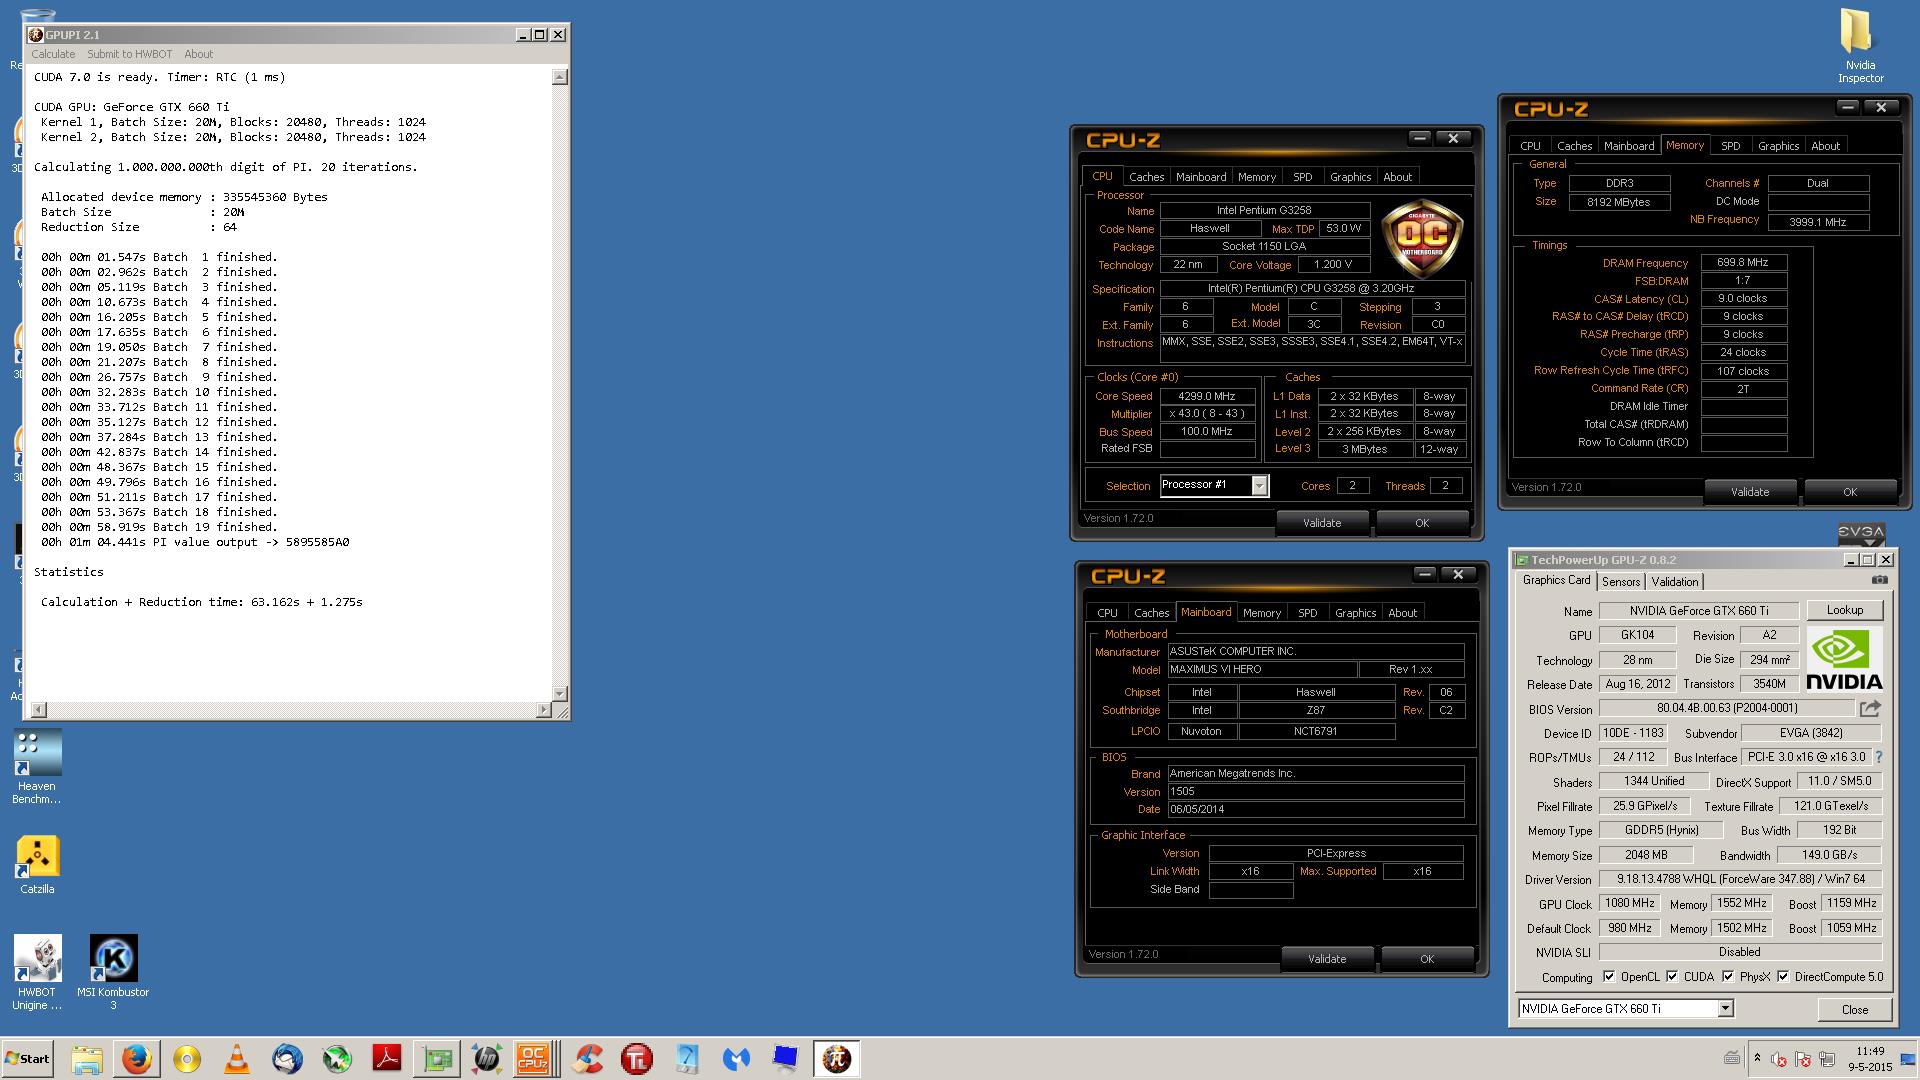
Task: Click the Bus Interface question mark in GPU-Z
Action: (1878, 757)
